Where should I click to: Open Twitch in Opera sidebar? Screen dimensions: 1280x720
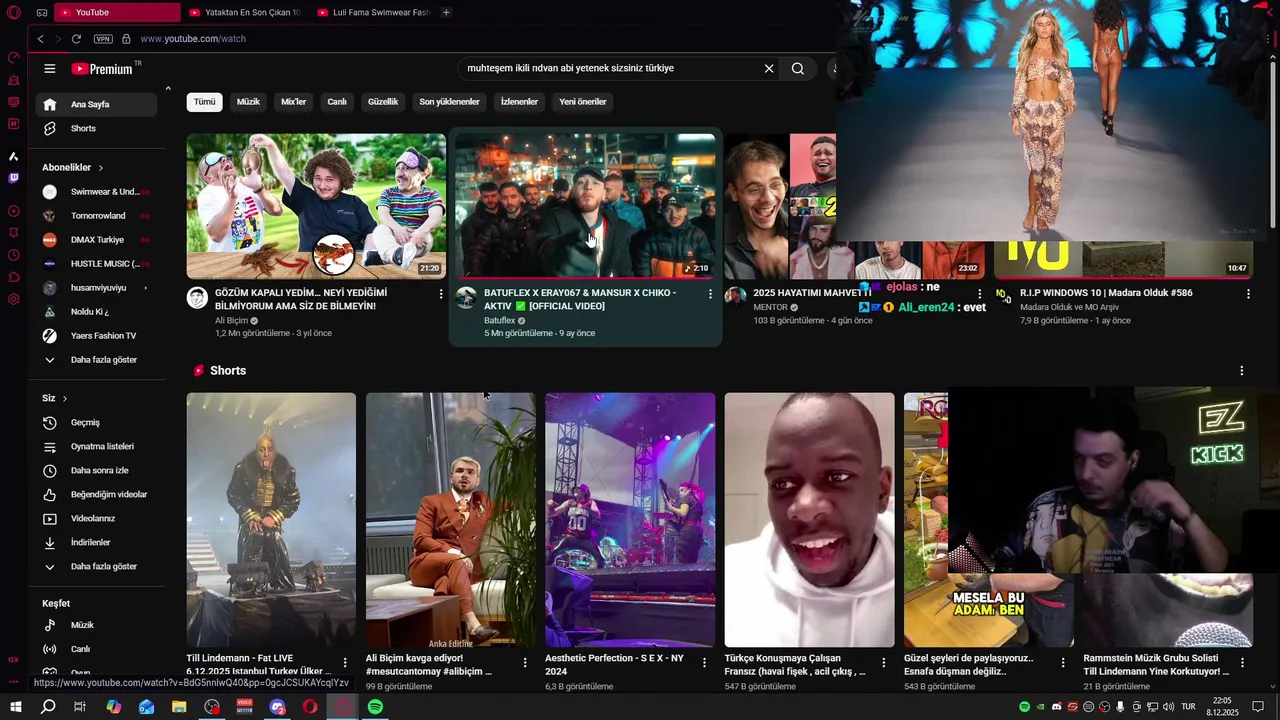(x=13, y=178)
